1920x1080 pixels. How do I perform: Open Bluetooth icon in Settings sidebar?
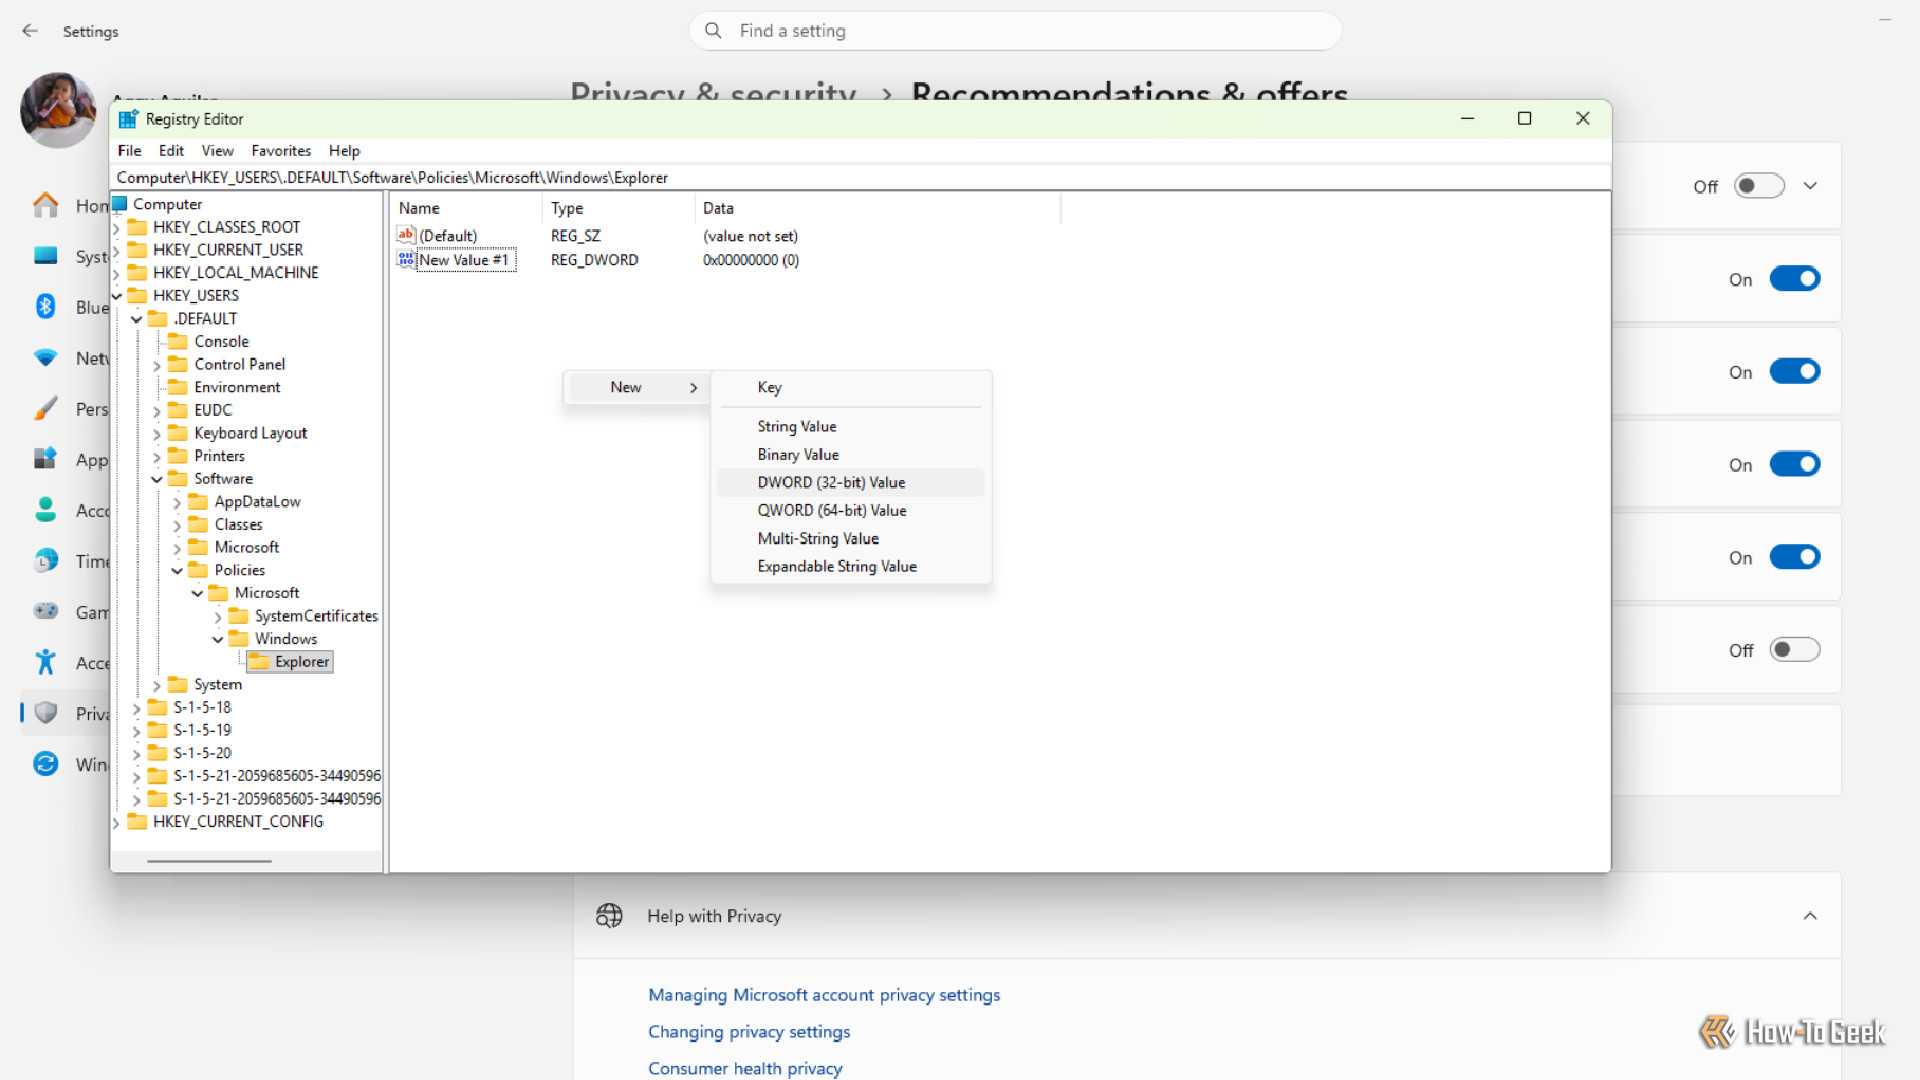46,307
